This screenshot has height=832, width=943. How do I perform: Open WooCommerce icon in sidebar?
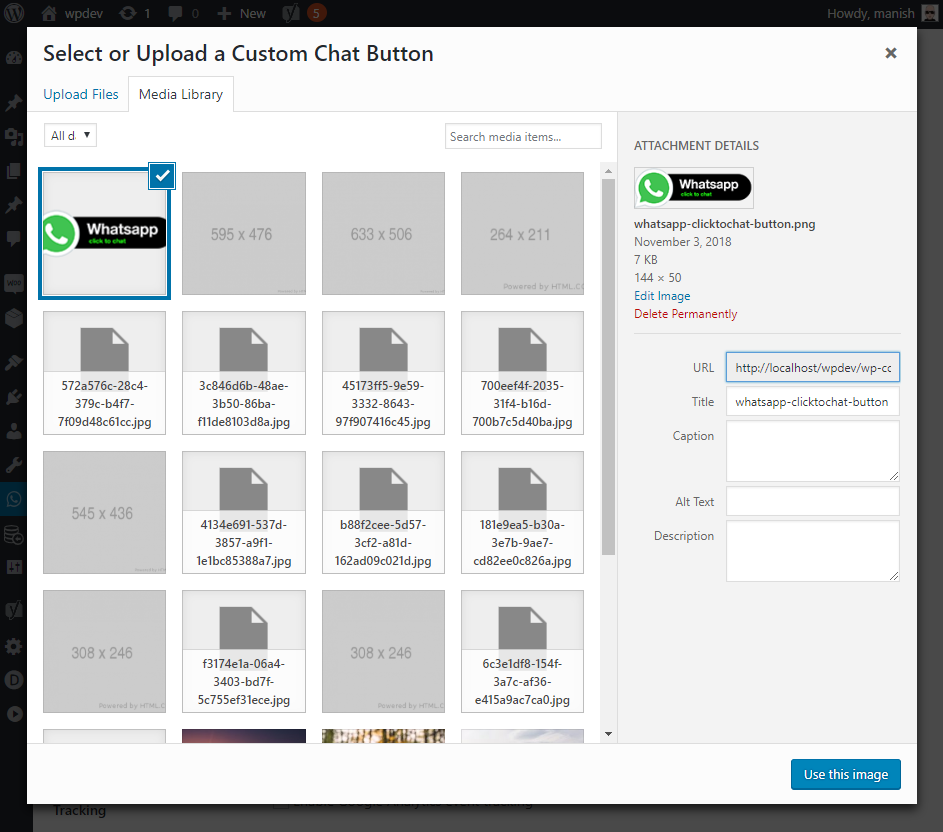pyautogui.click(x=13, y=283)
